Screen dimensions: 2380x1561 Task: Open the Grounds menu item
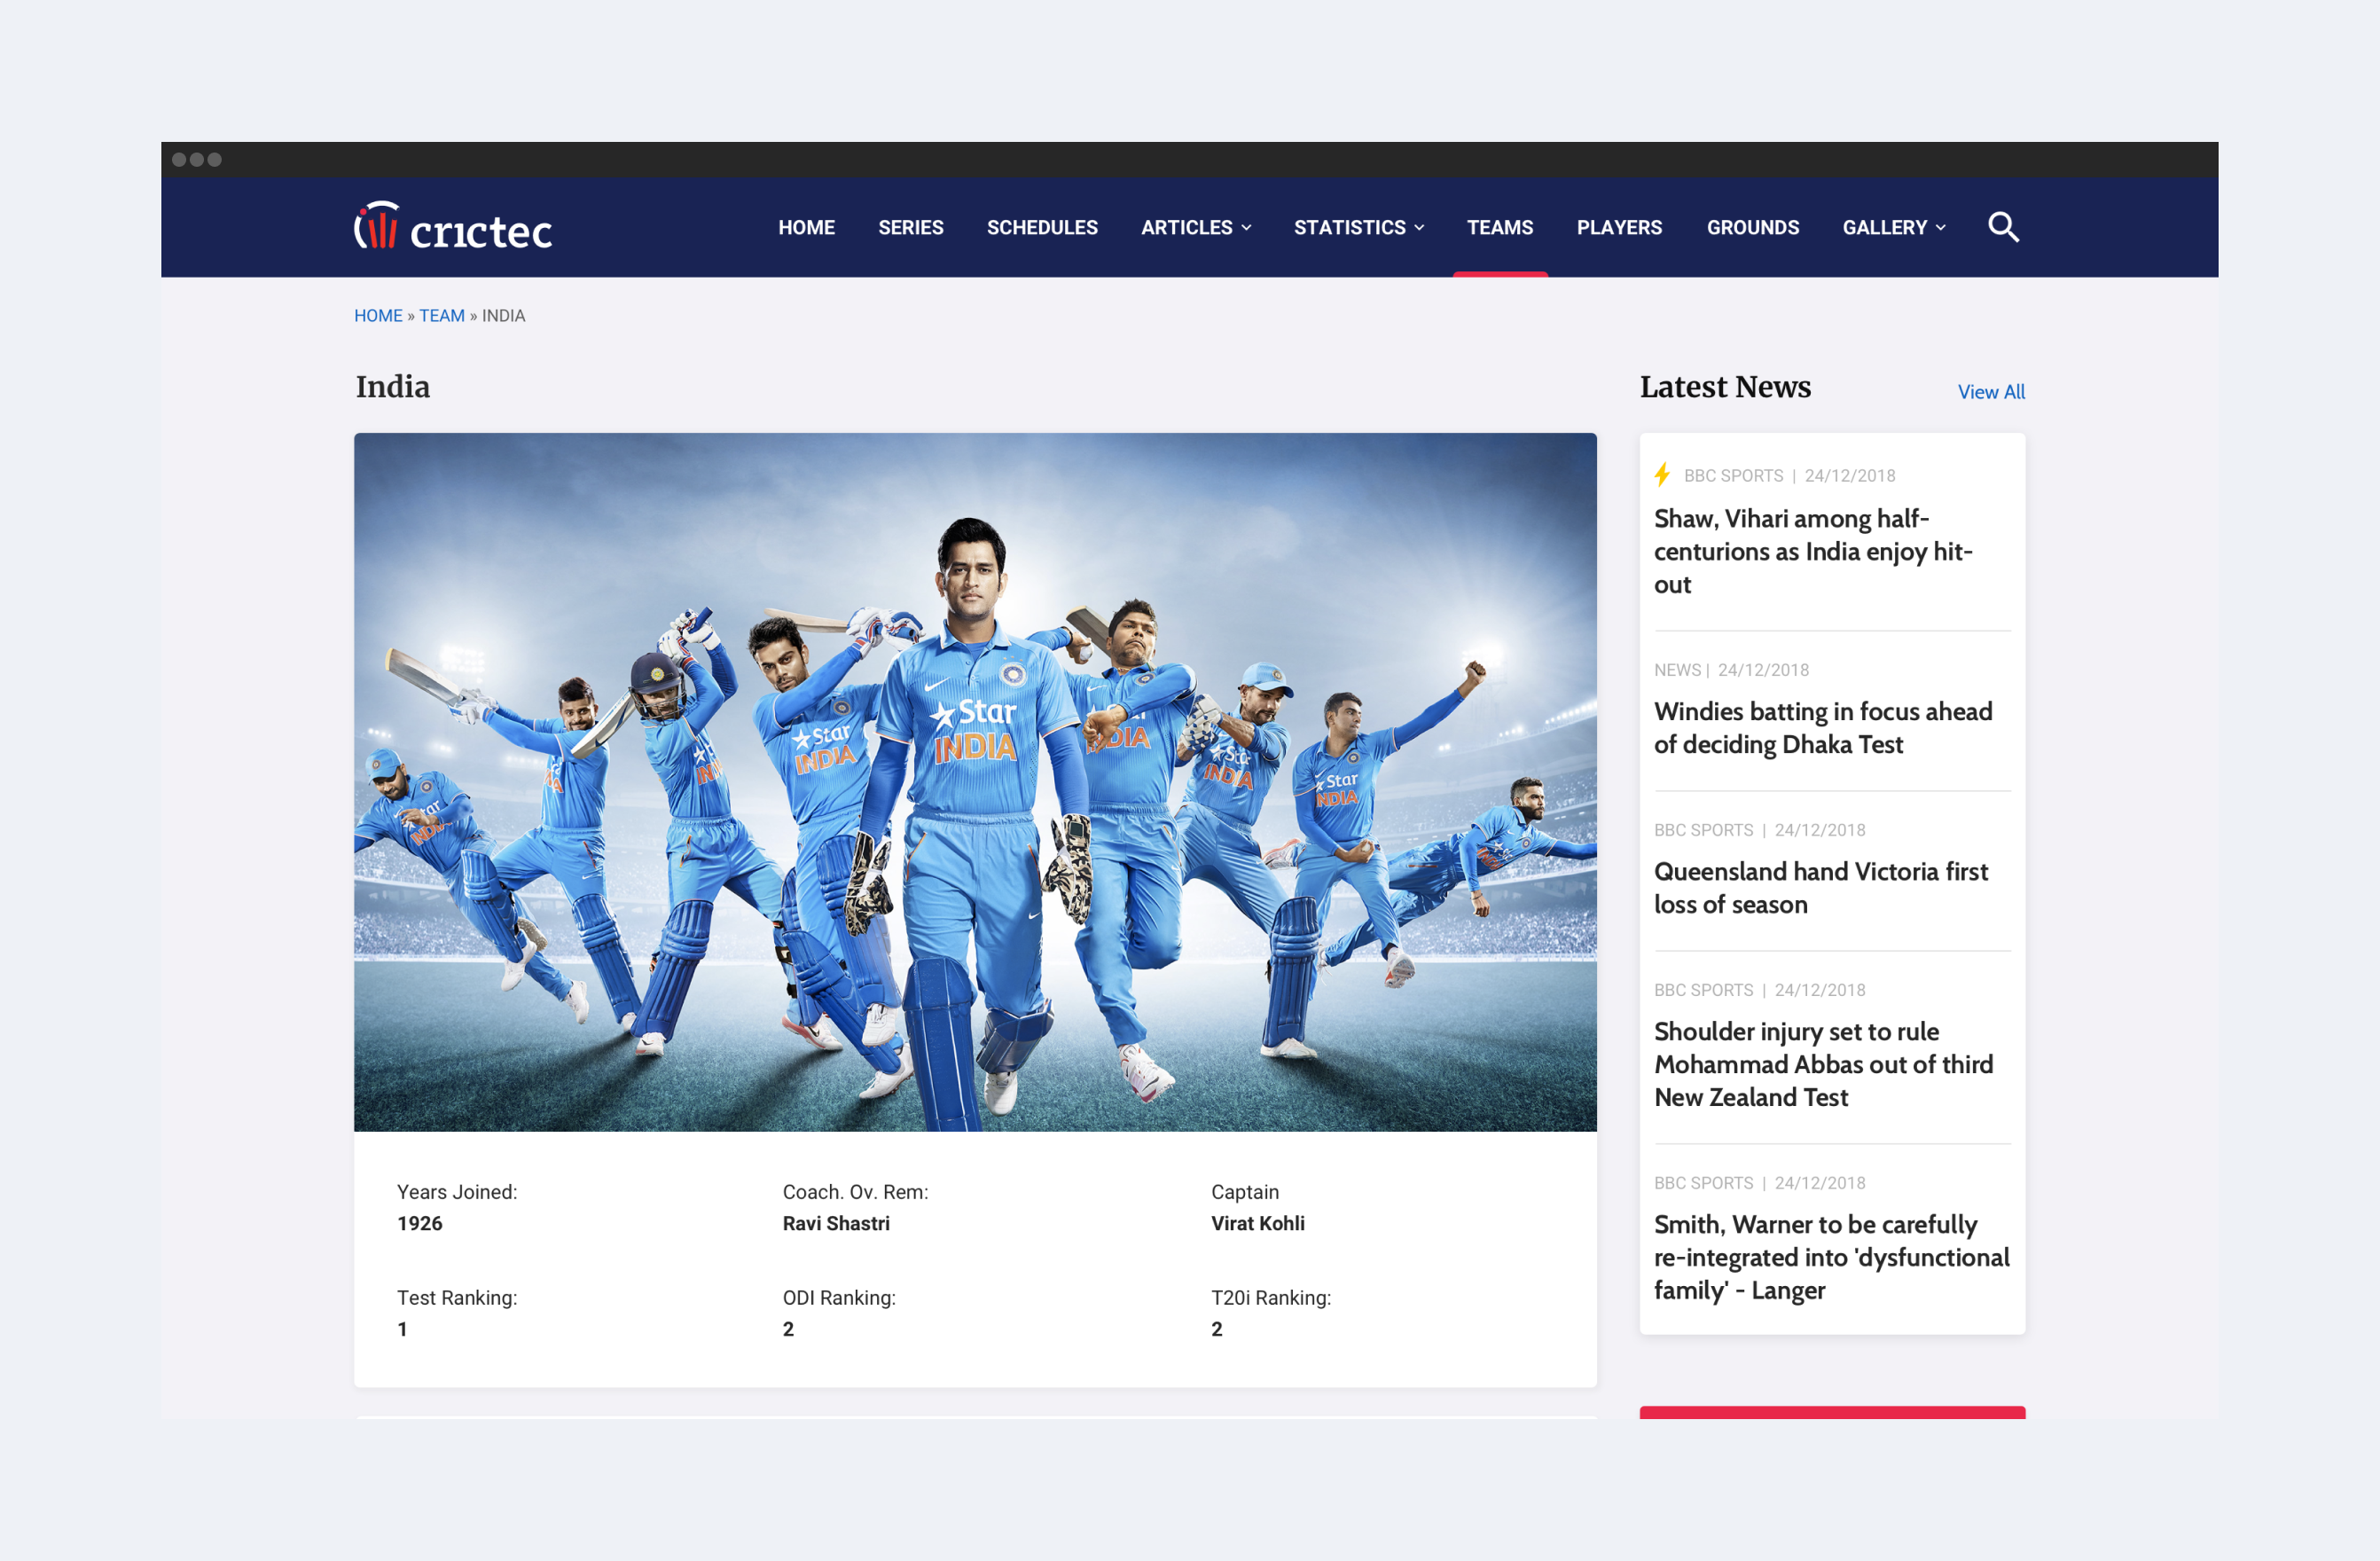pyautogui.click(x=1752, y=228)
